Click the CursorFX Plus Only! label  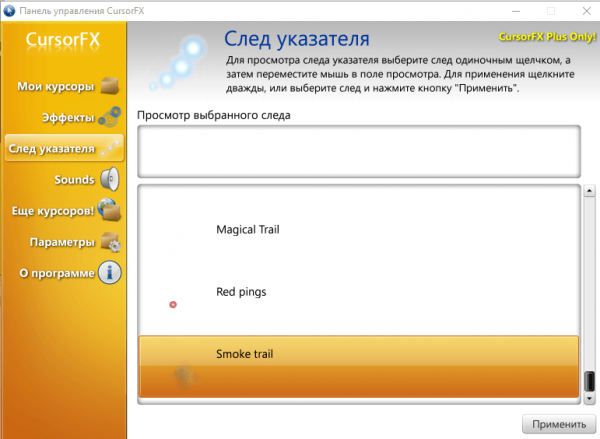547,37
